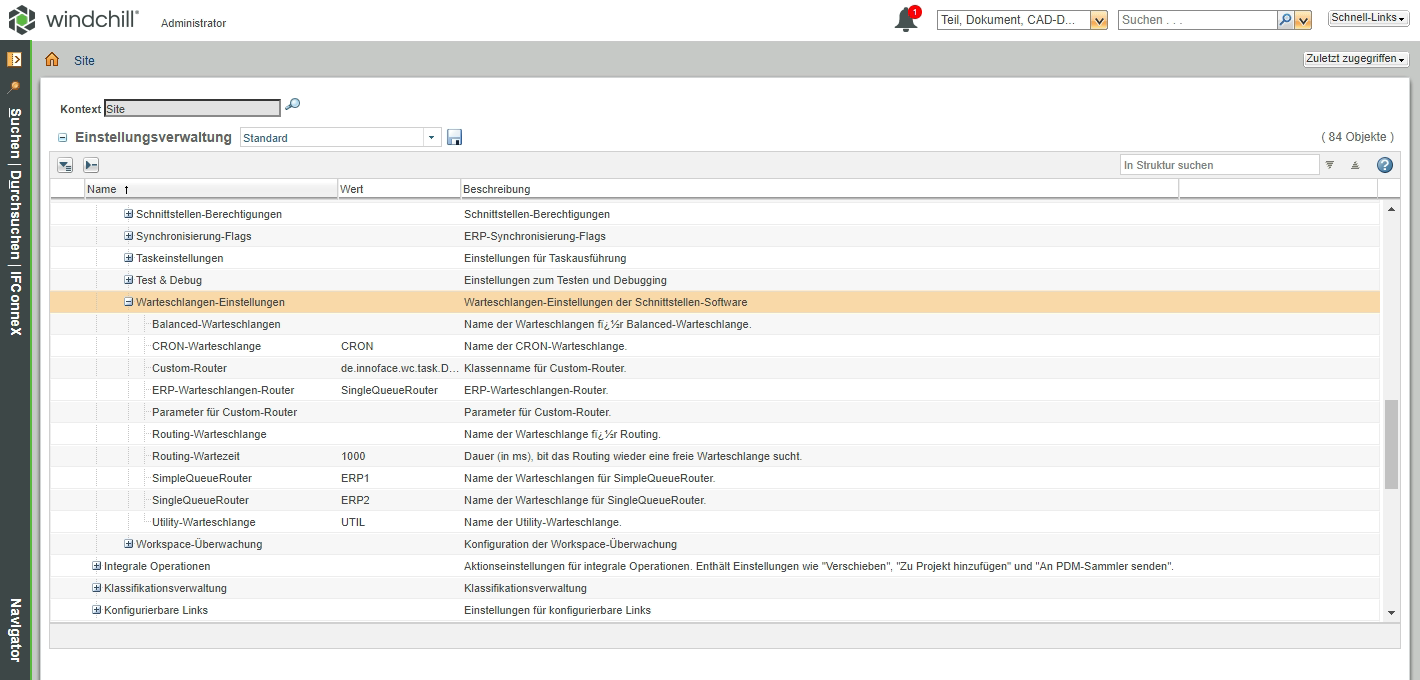Click the Kontext search magnifier icon
The image size is (1420, 680).
click(293, 105)
